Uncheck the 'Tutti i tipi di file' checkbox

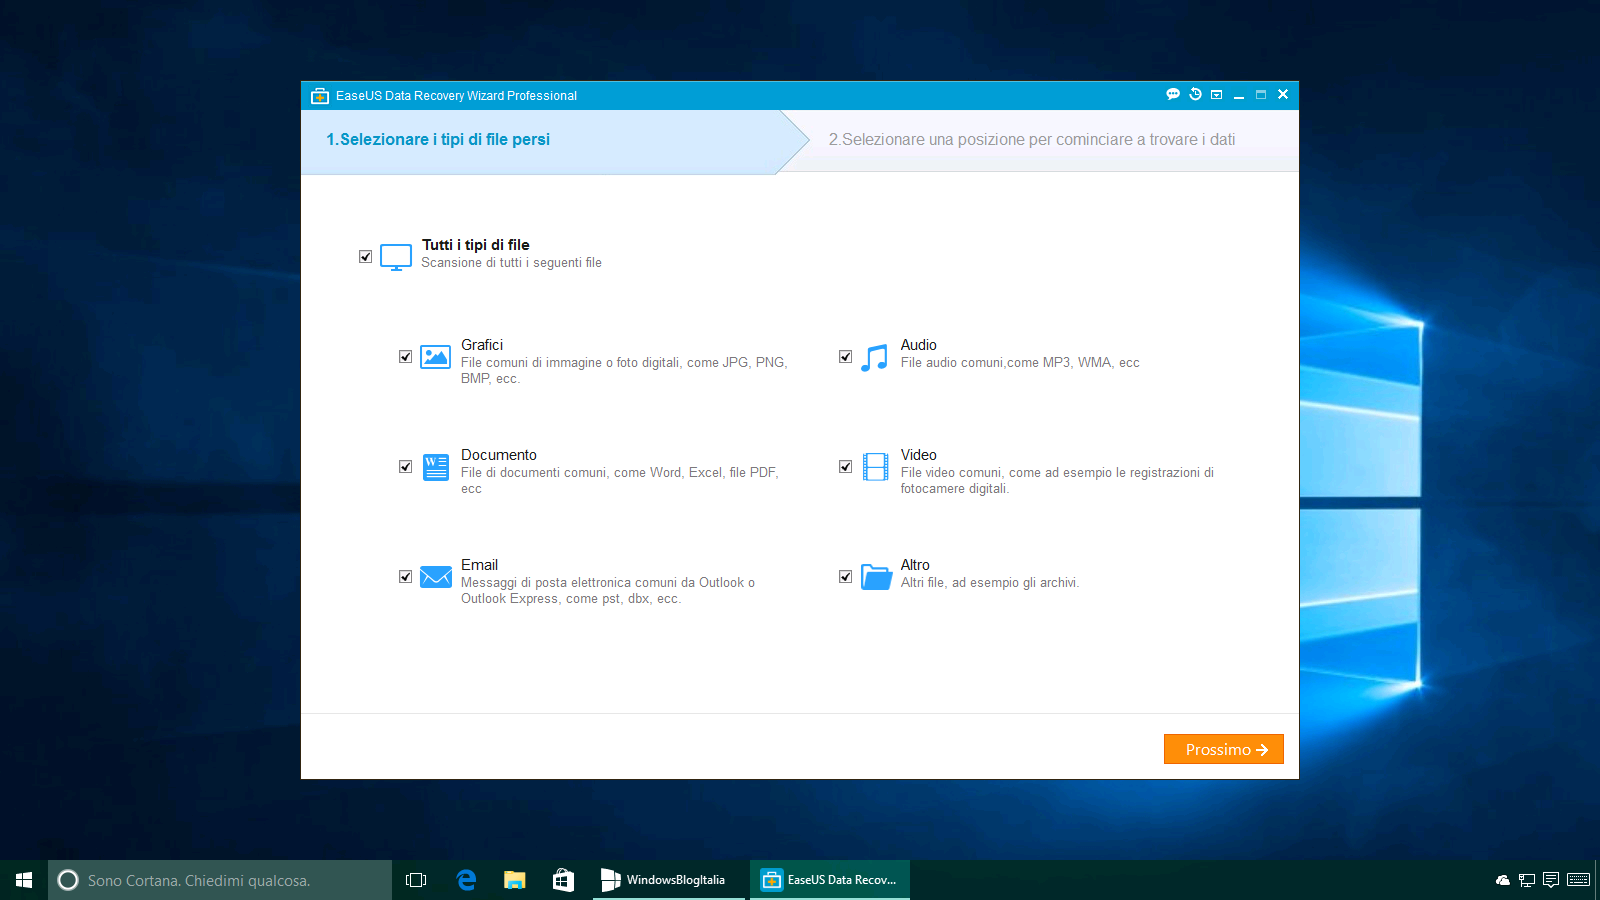click(366, 257)
